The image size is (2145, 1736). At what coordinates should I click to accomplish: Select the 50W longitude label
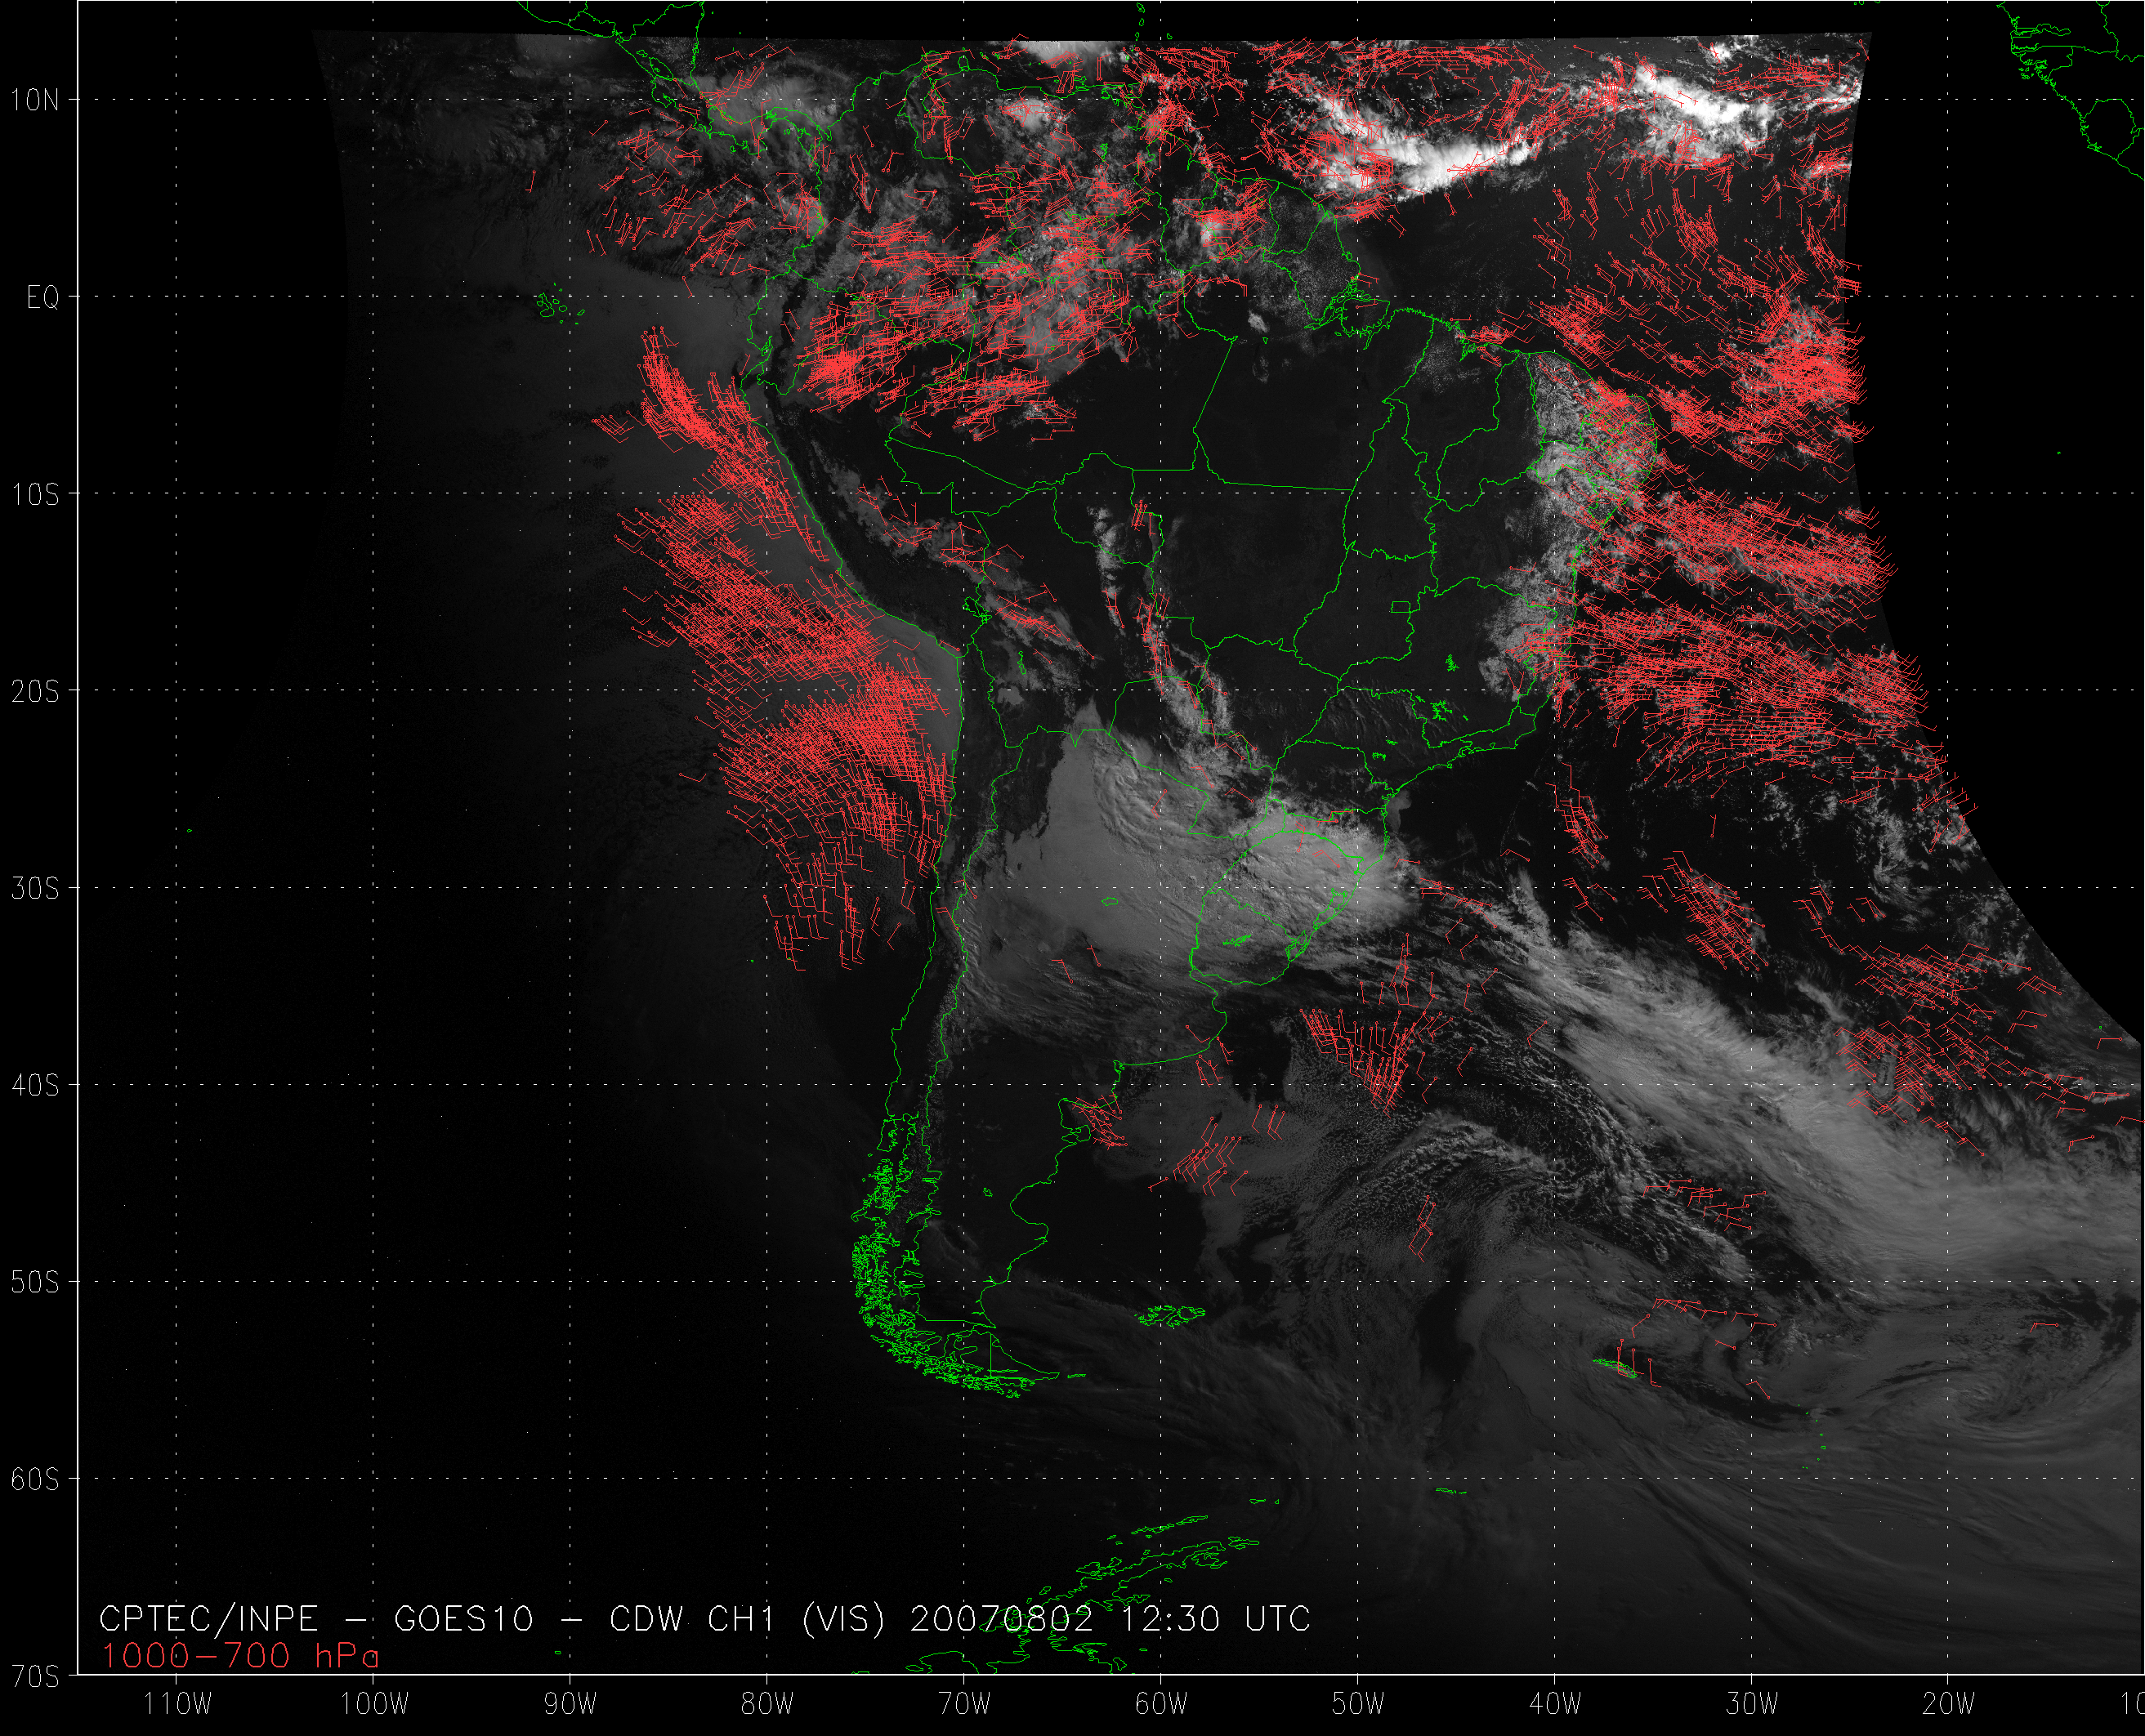point(1358,1705)
